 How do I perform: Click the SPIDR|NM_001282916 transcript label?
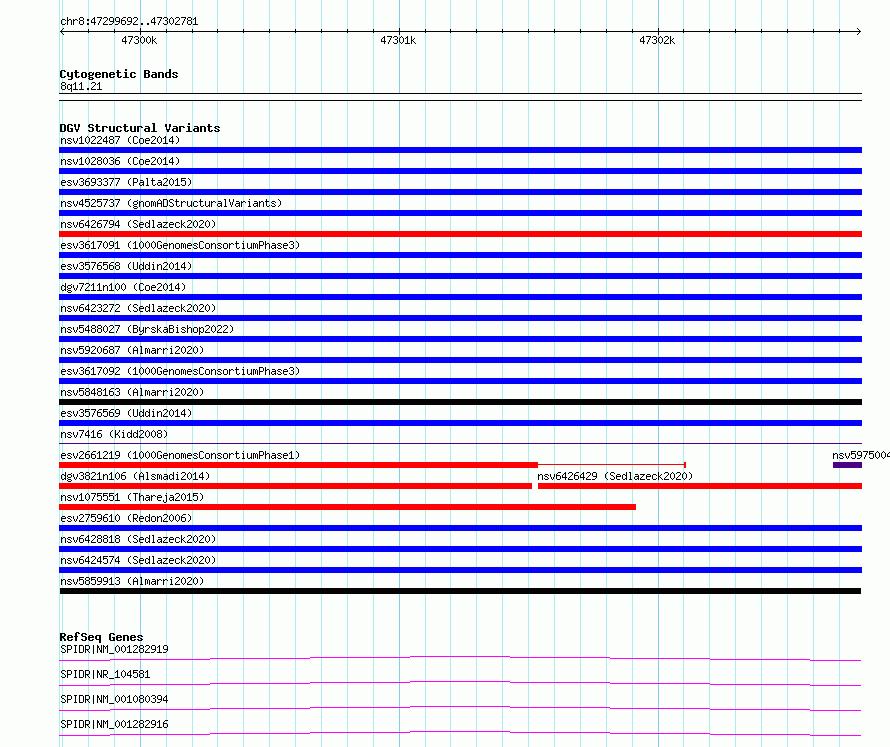(x=114, y=724)
